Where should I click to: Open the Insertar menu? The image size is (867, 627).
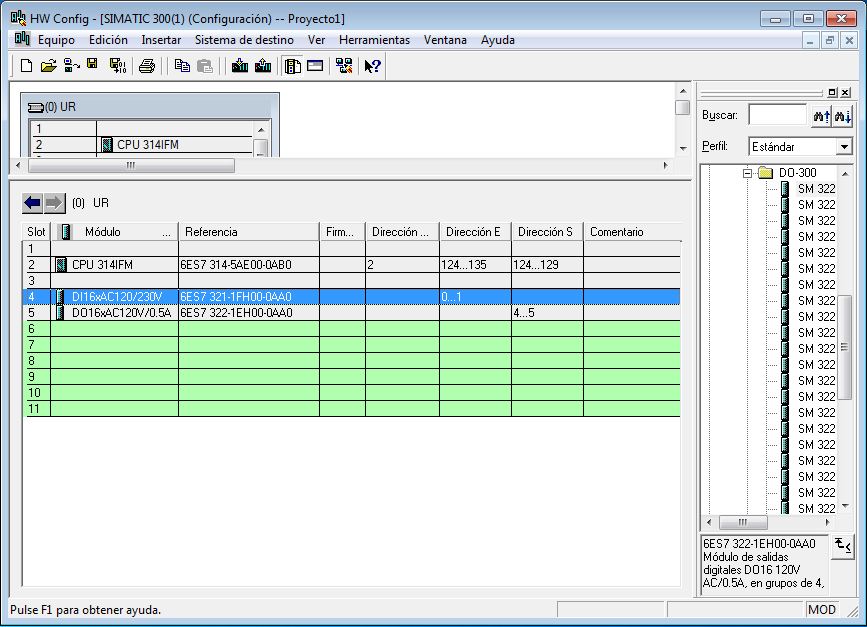161,40
